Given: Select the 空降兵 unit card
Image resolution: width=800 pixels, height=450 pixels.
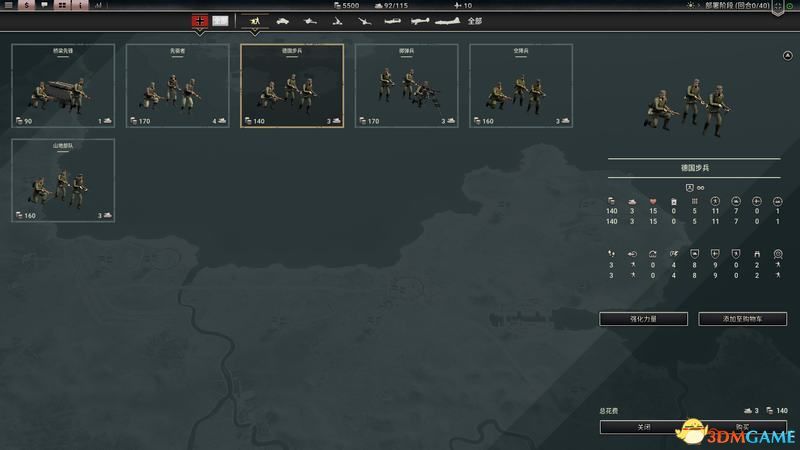Looking at the screenshot, I should click(x=521, y=86).
